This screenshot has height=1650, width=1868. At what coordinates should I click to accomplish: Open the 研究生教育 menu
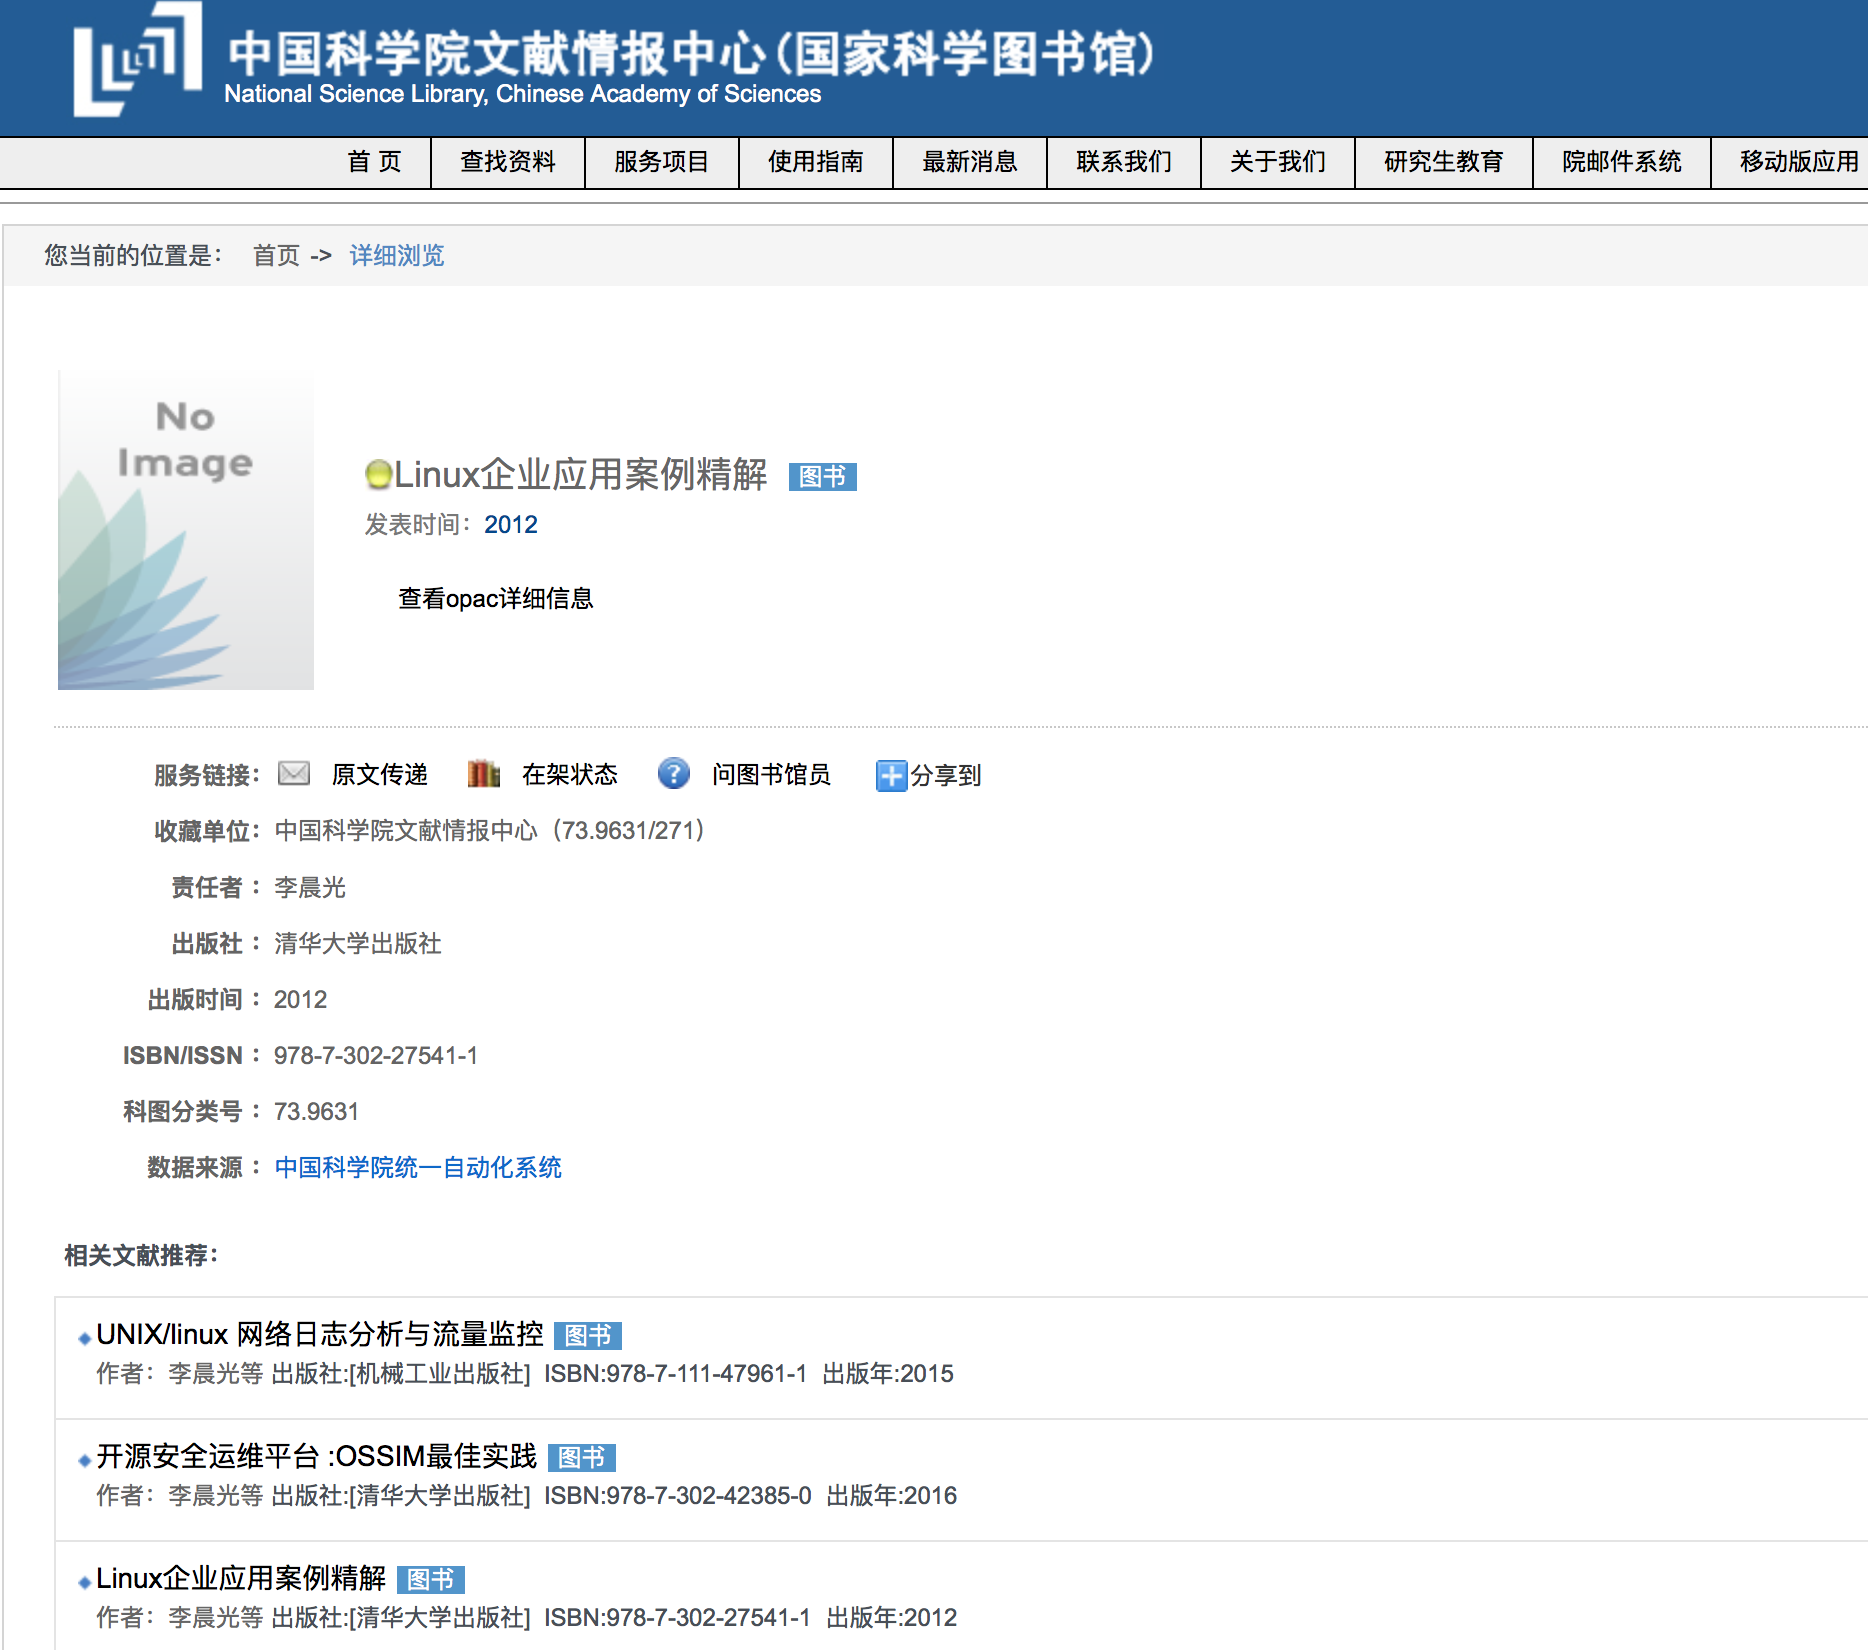point(1444,162)
